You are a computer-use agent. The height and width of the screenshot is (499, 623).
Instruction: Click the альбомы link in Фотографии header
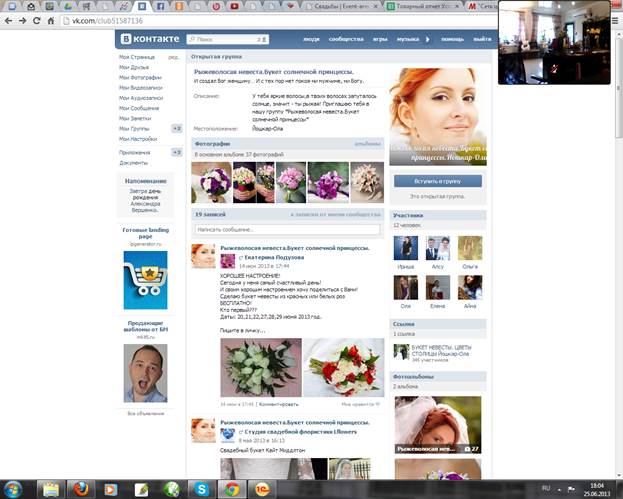point(368,144)
